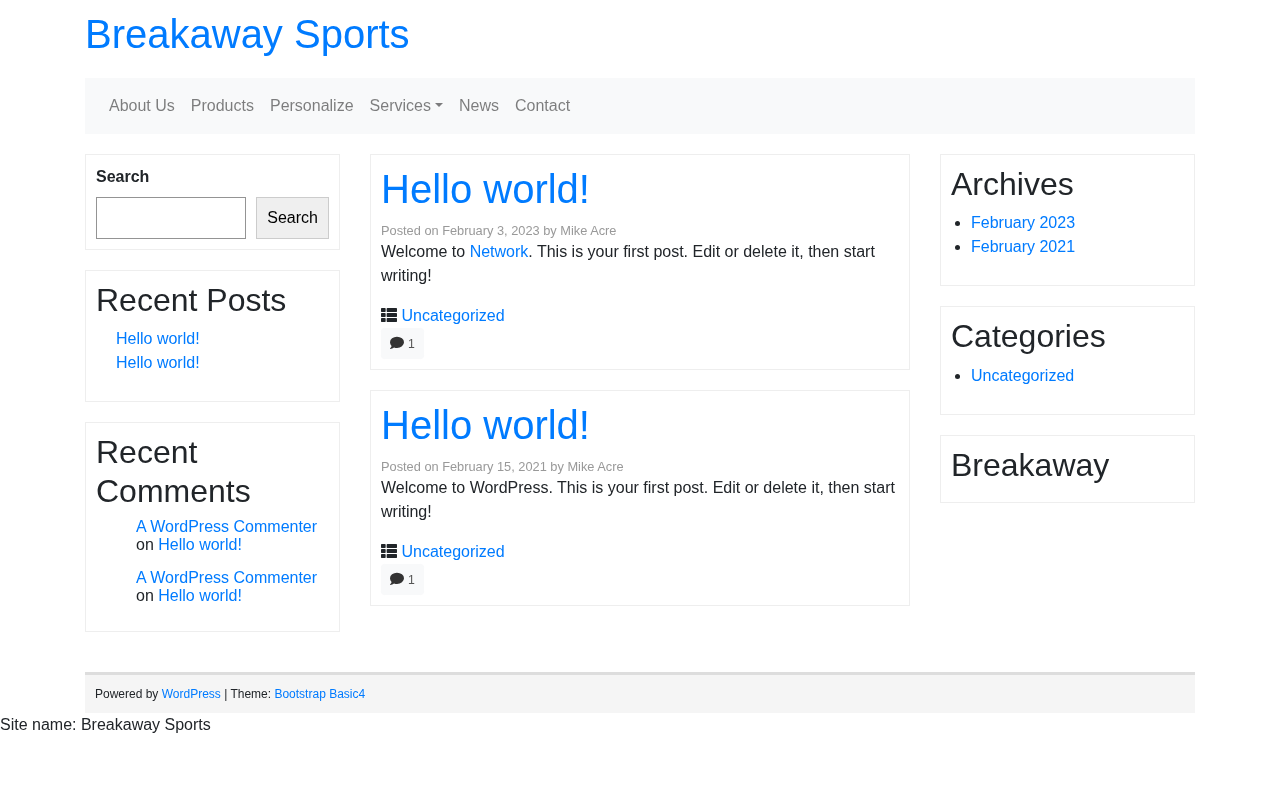
Task: Select the News menu item
Action: [479, 106]
